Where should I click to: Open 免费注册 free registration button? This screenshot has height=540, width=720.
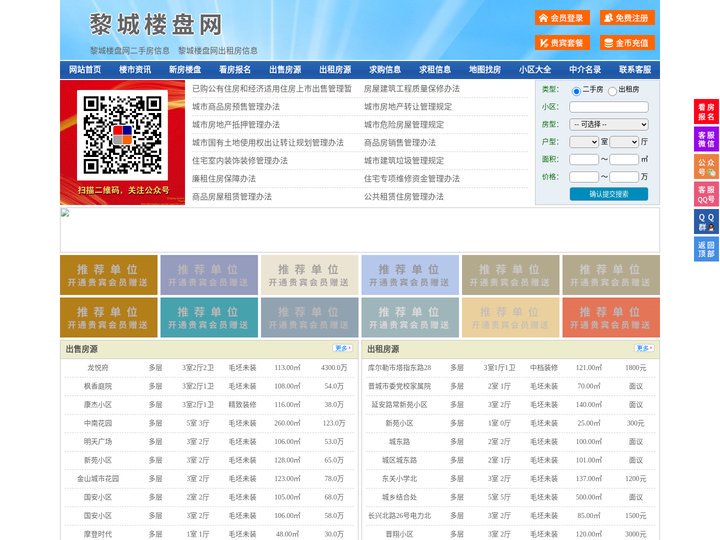(x=627, y=18)
